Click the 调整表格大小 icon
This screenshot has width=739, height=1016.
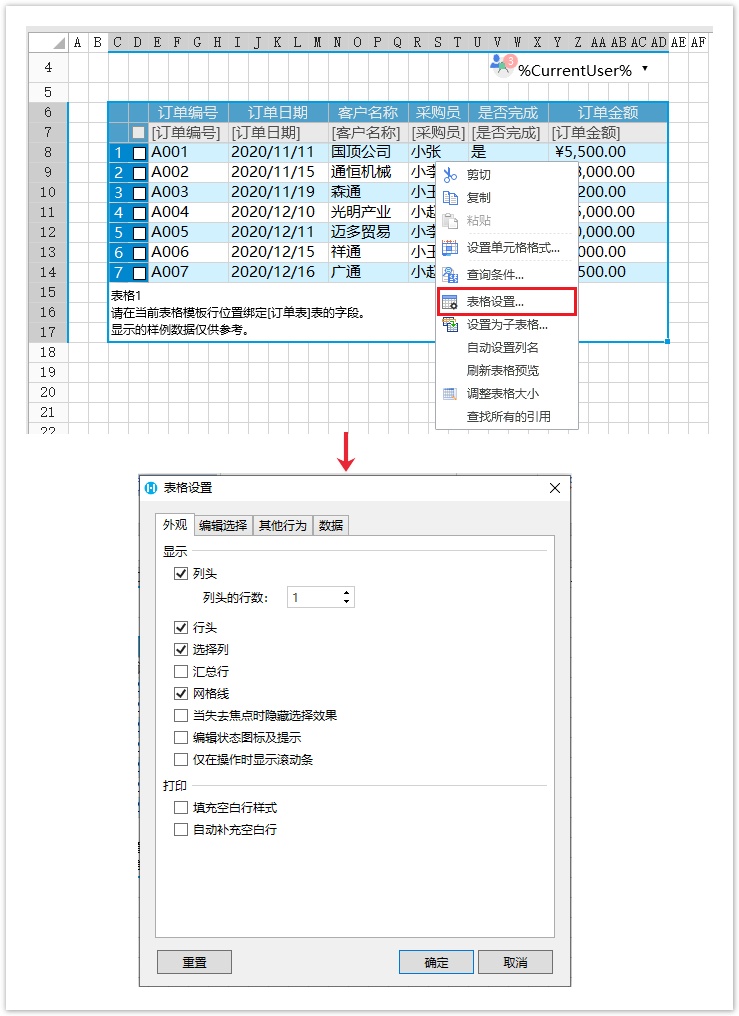pos(450,393)
